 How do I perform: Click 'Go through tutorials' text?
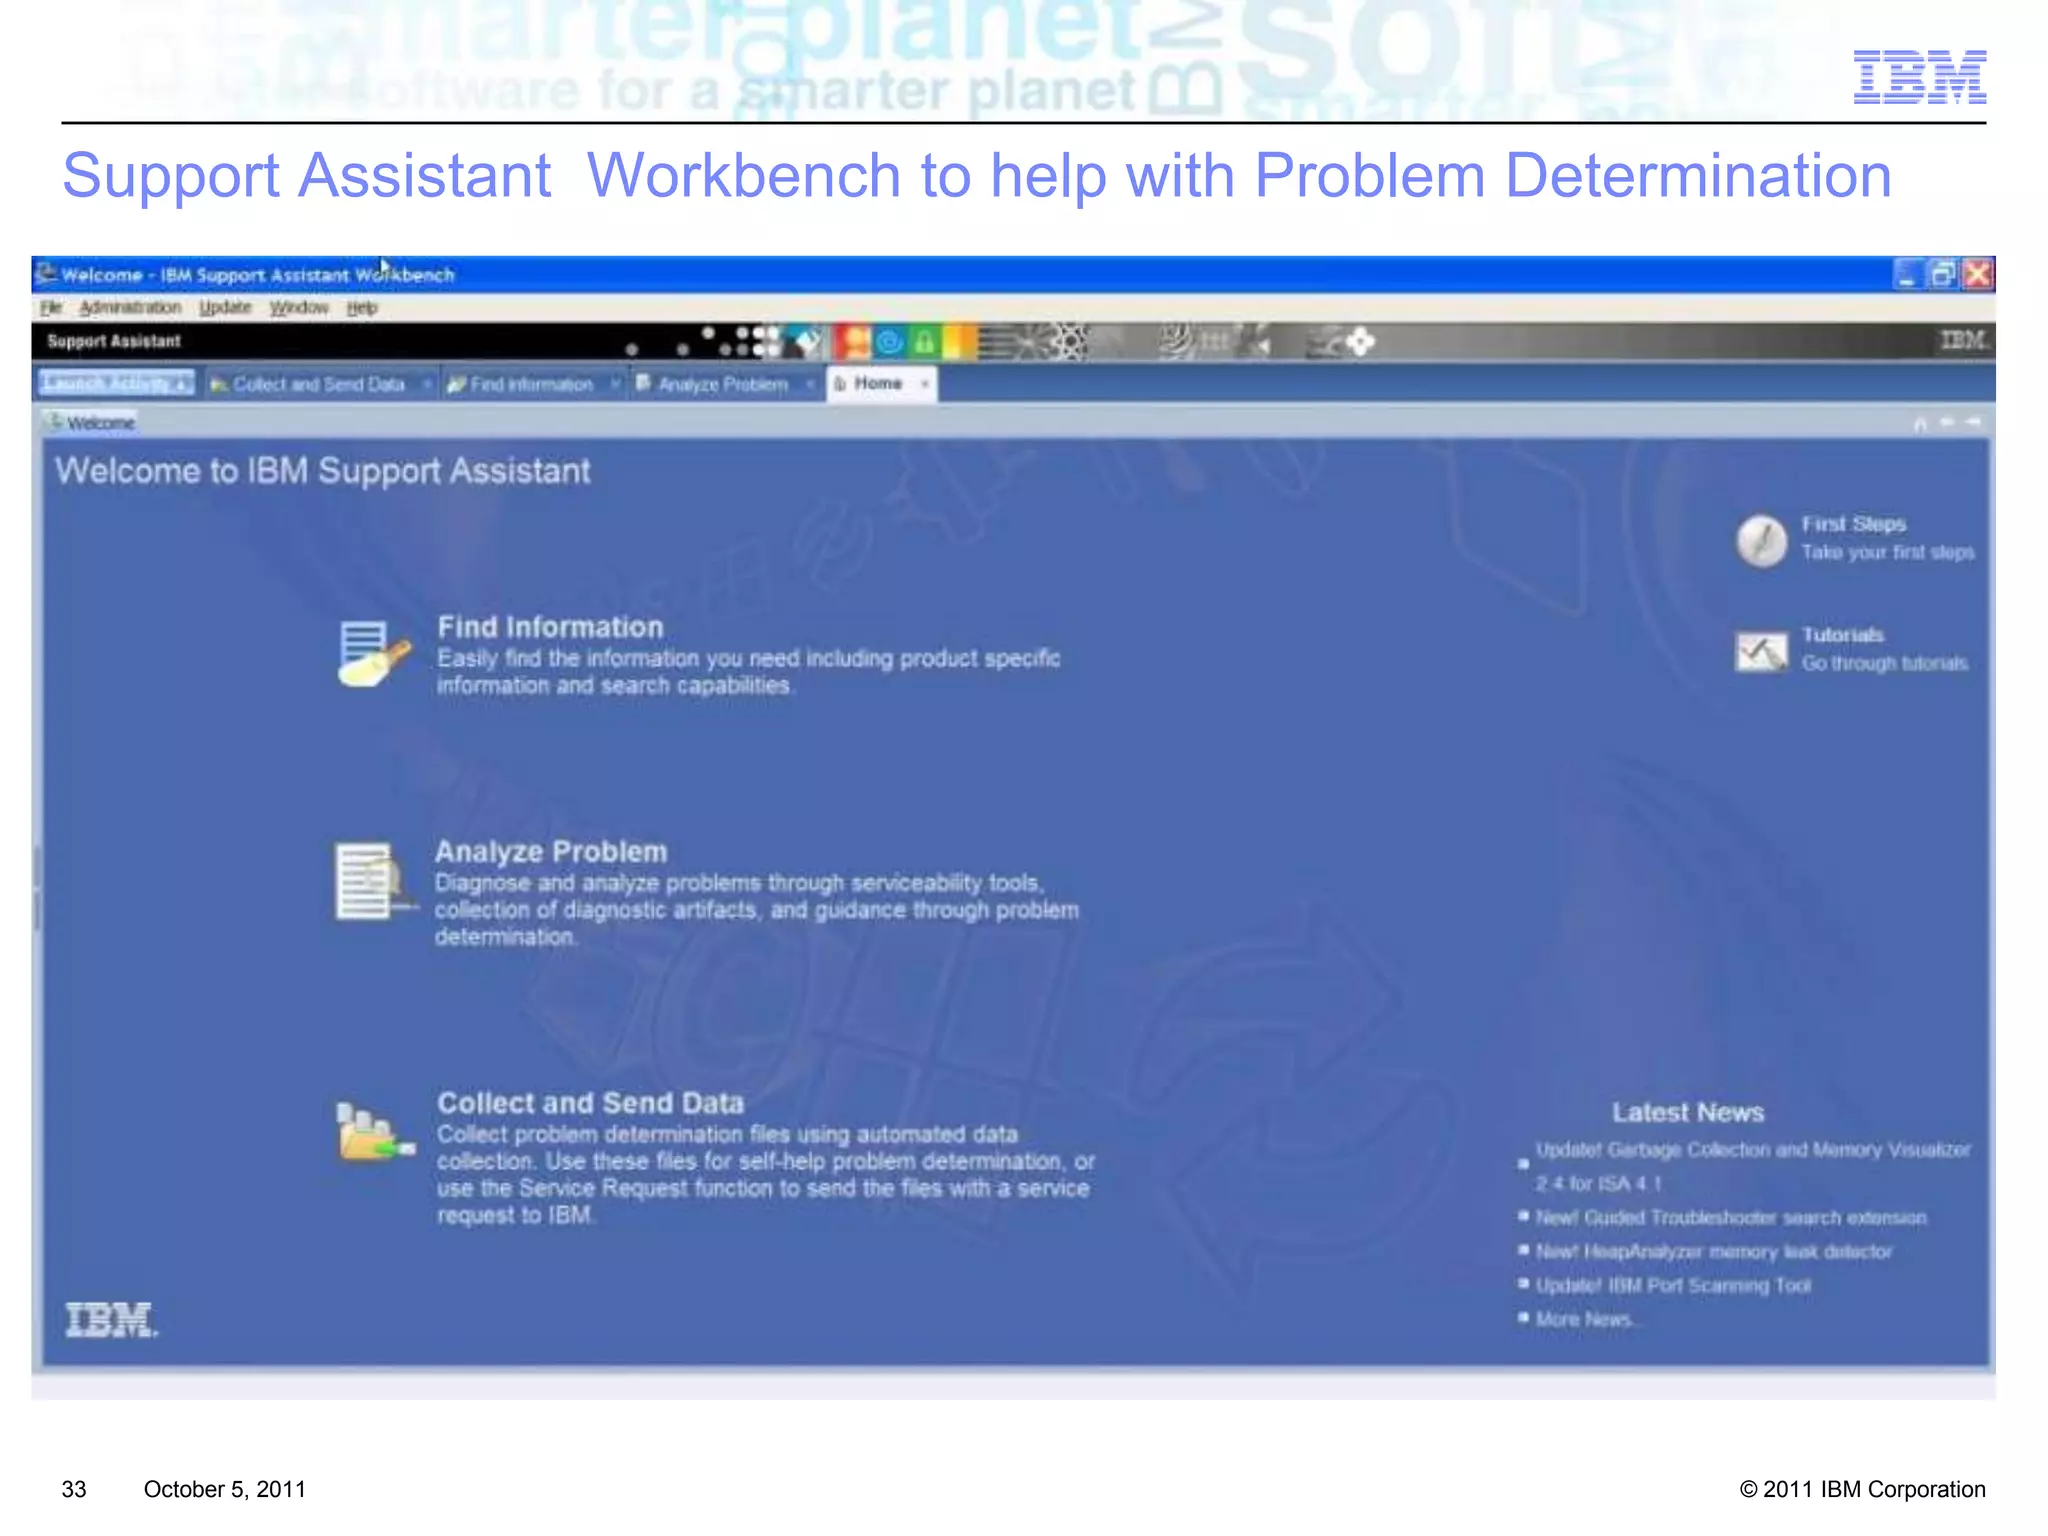(1885, 663)
